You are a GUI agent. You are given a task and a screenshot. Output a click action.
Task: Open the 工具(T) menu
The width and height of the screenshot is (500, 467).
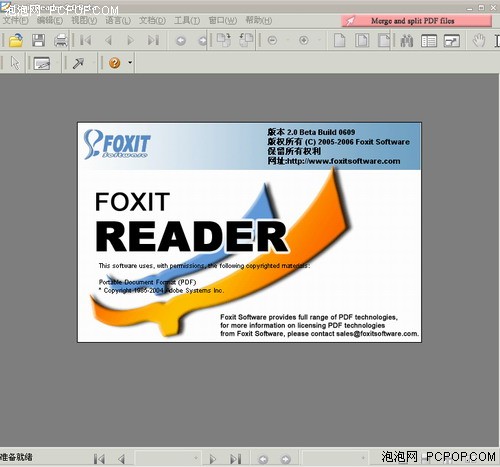click(187, 21)
